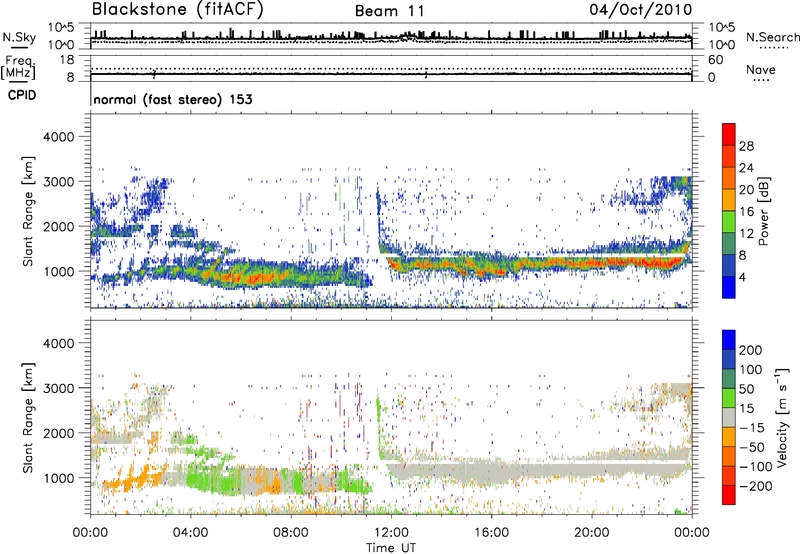This screenshot has height=554, width=800.
Task: Click the 'Time UT' axis label
Action: (391, 548)
